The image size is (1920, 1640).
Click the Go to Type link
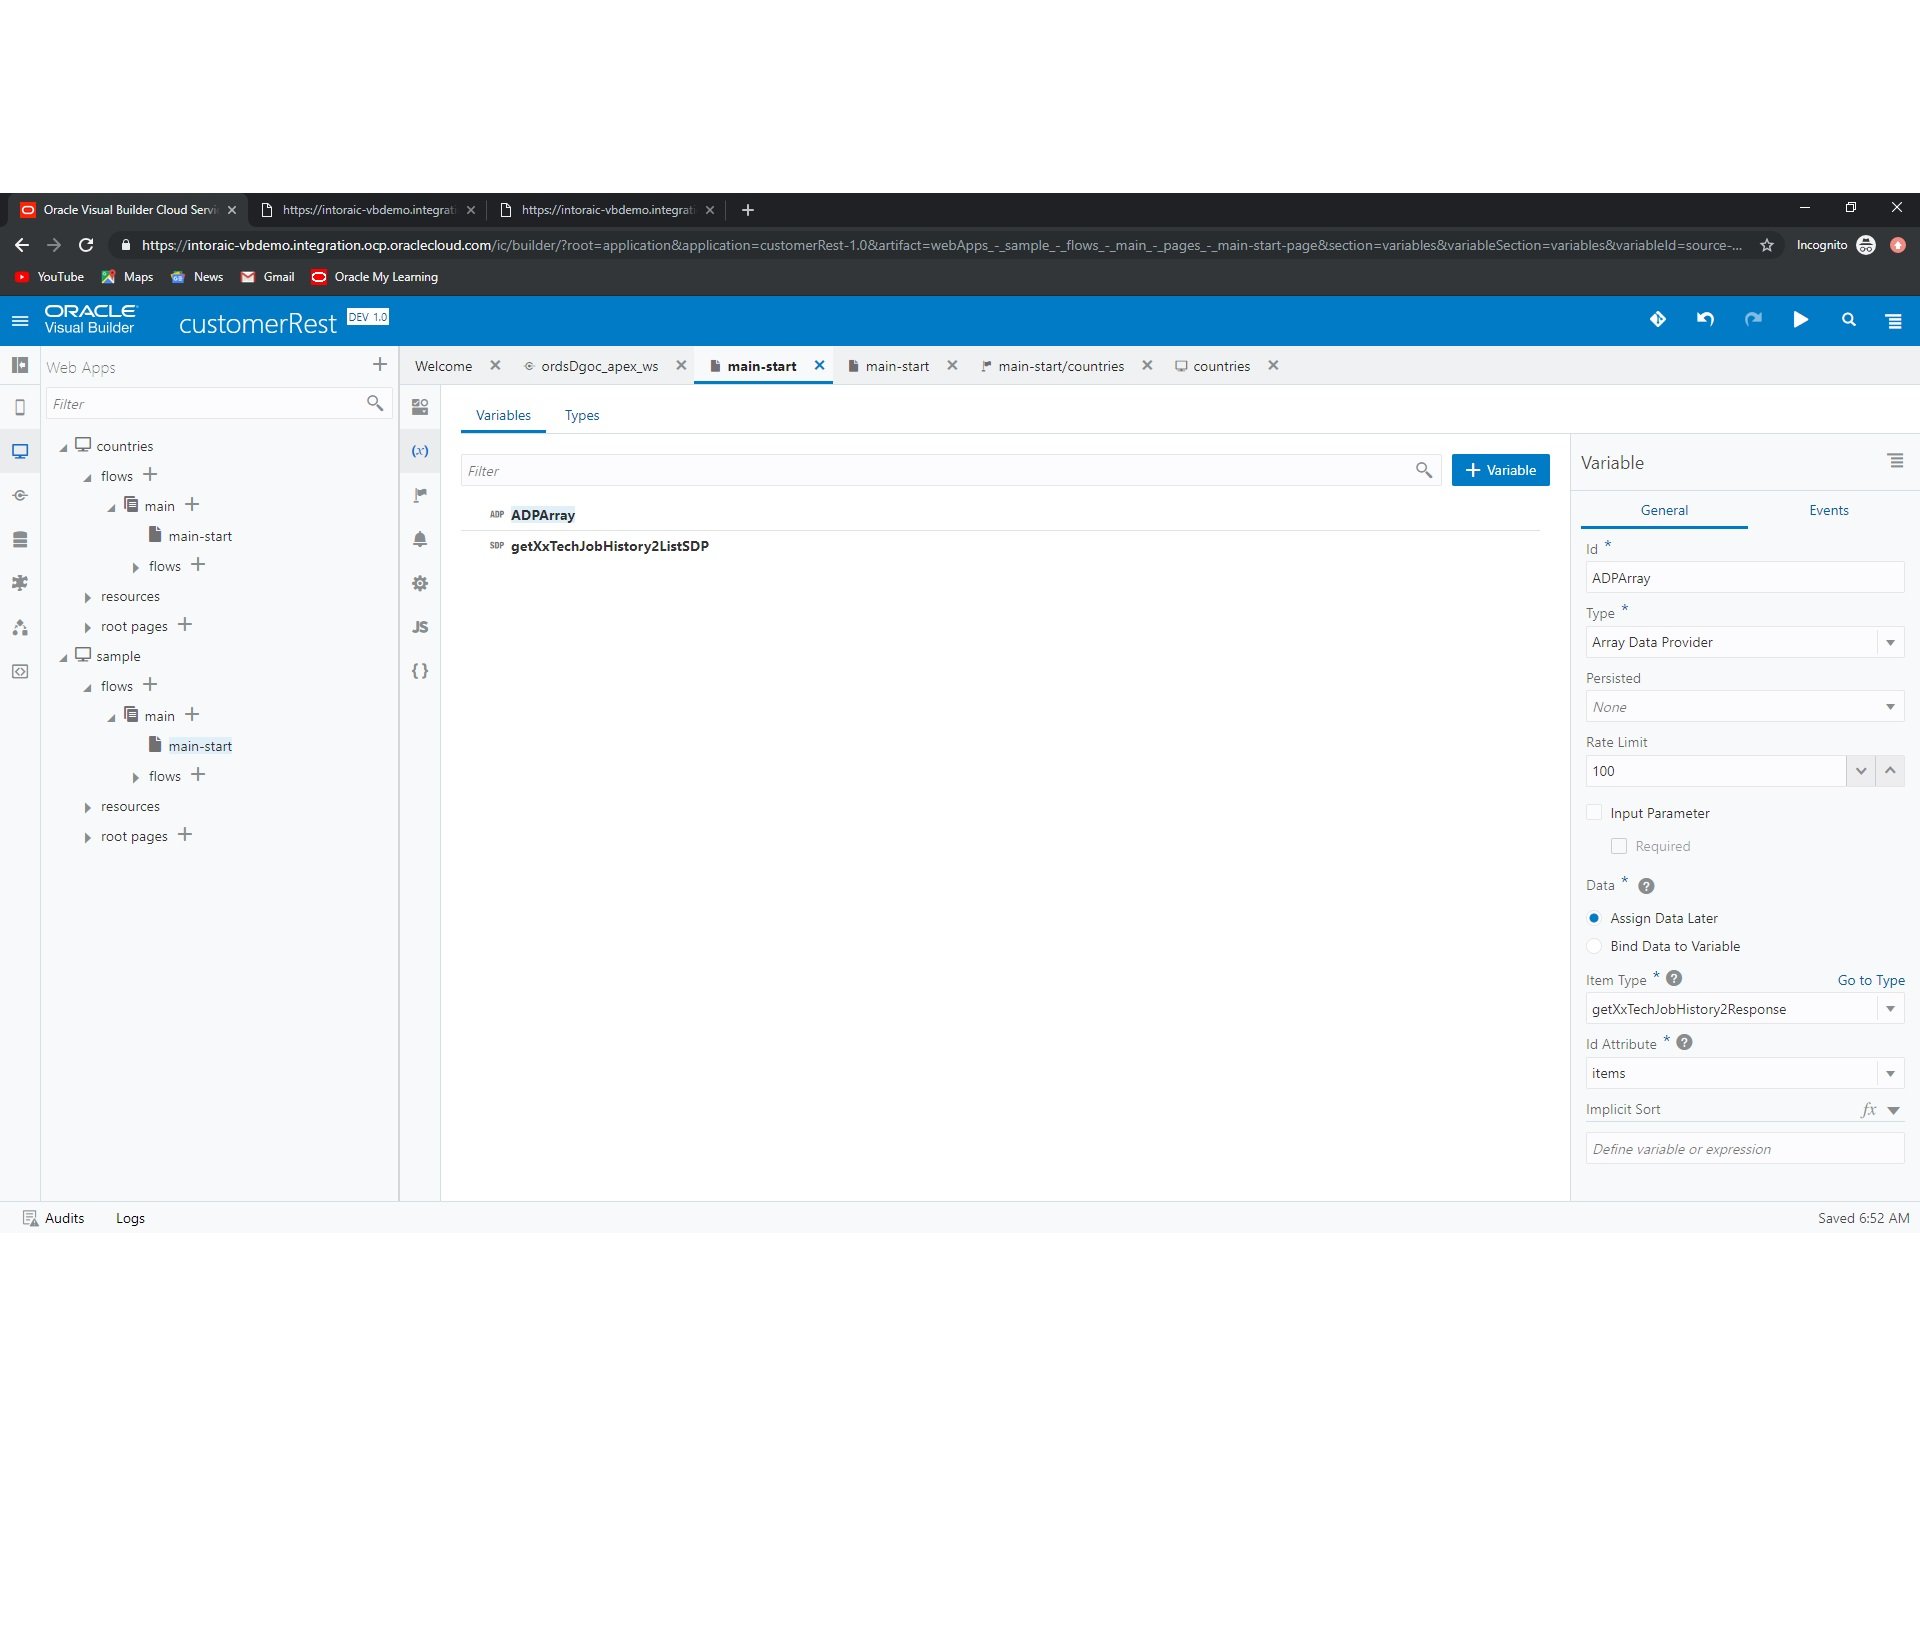[1870, 980]
